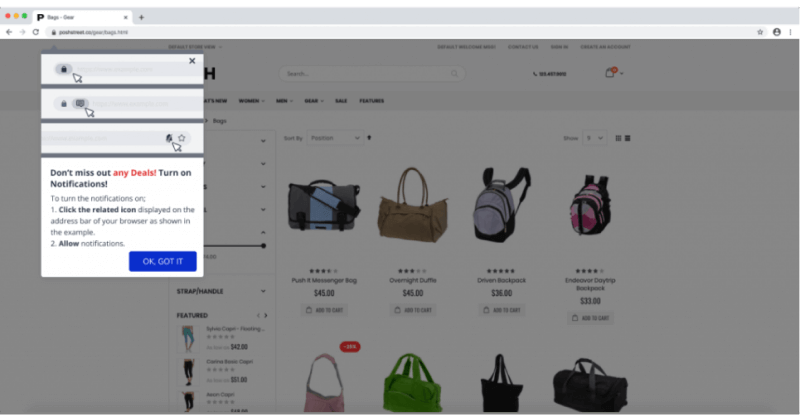800x415 pixels.
Task: Switch to list view icon
Action: point(628,138)
